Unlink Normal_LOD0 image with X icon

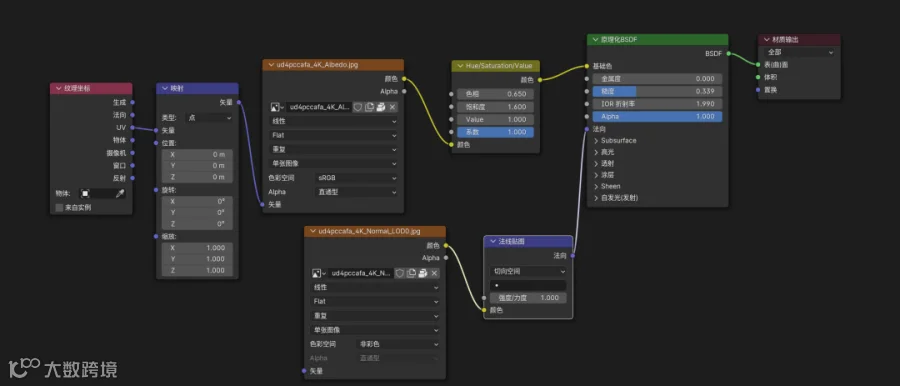point(435,273)
